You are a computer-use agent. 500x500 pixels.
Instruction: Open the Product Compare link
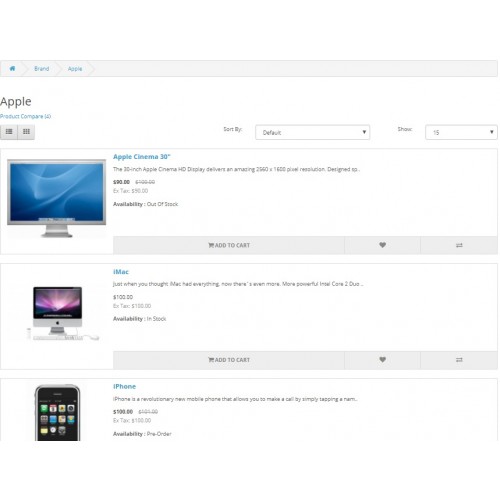tap(25, 116)
